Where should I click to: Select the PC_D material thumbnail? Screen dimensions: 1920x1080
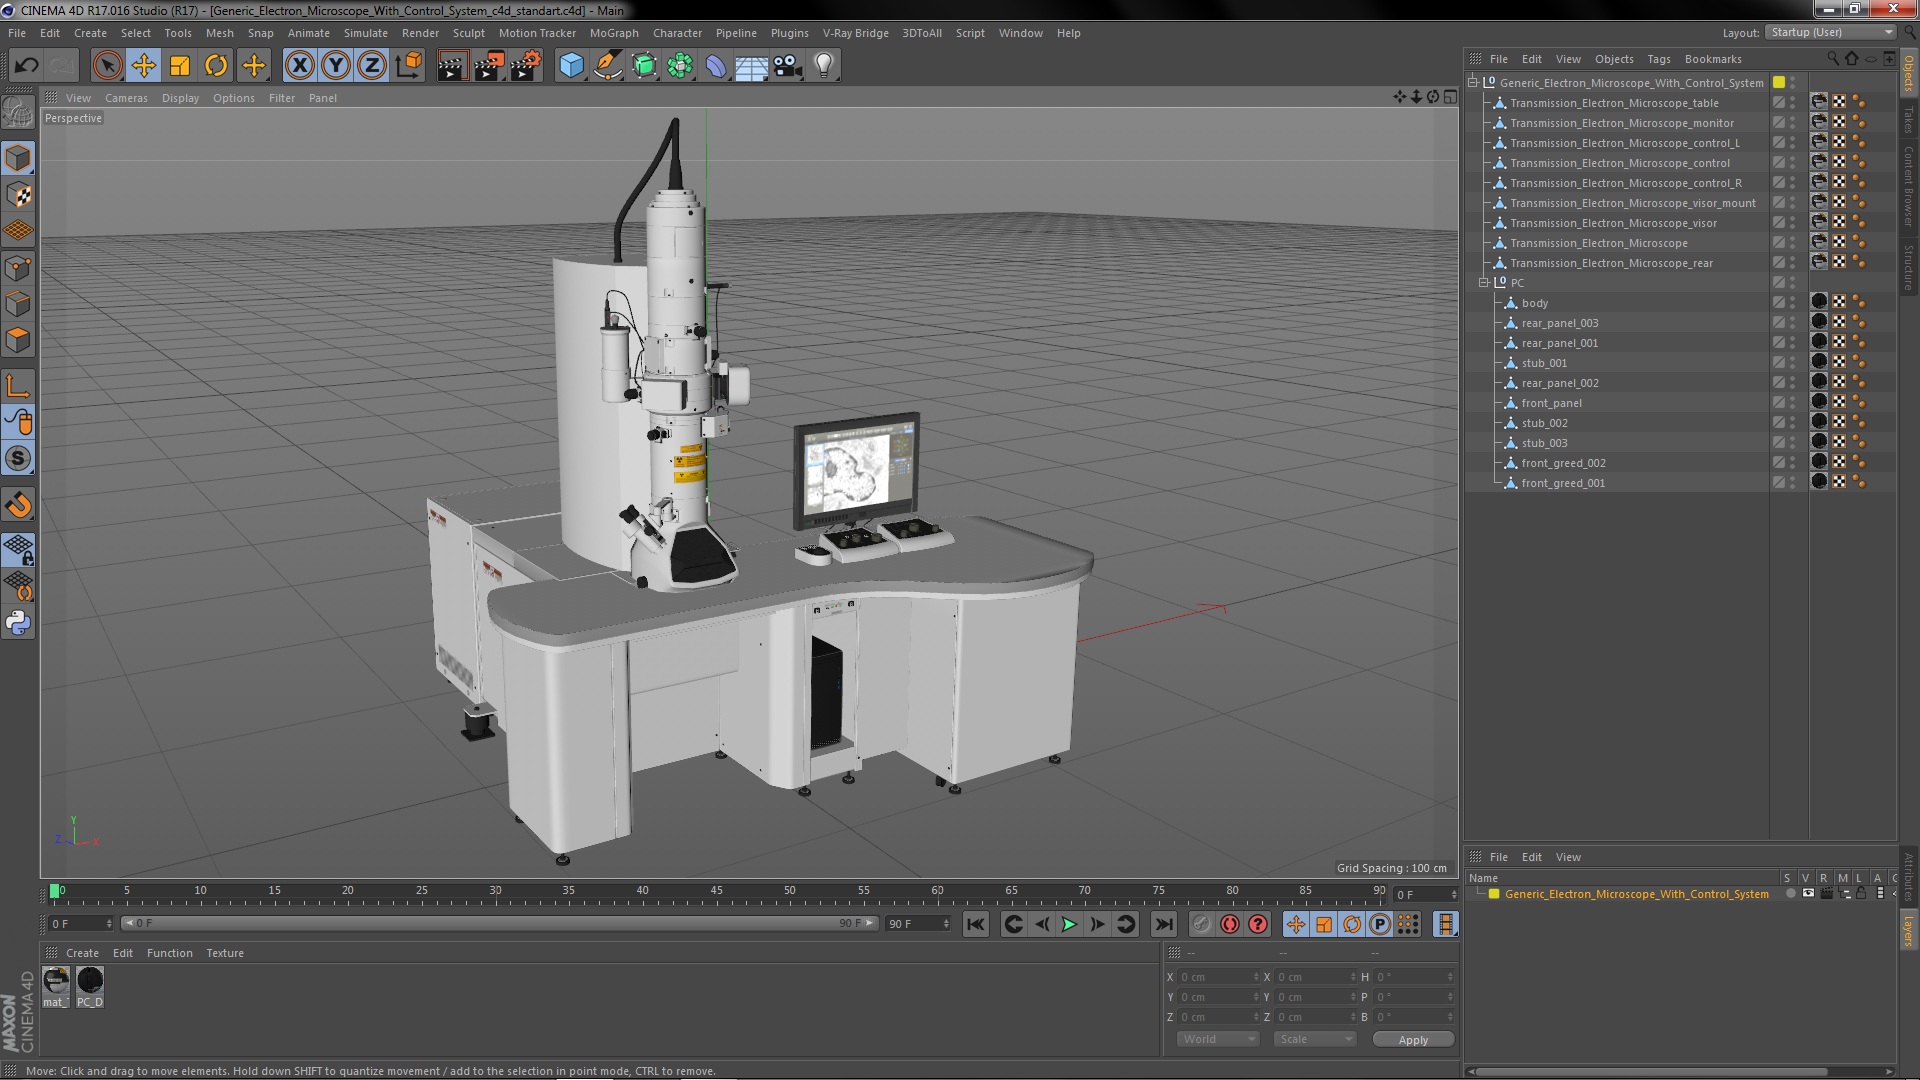90,982
